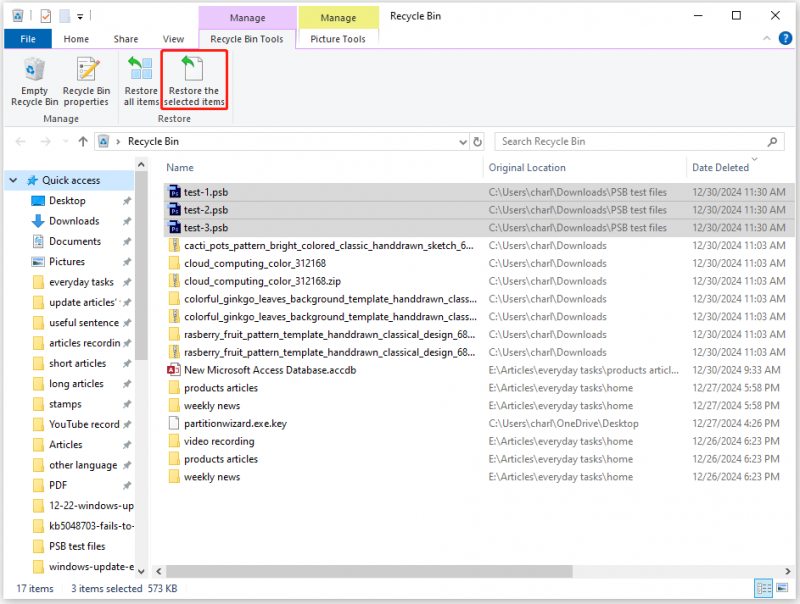This screenshot has height=604, width=800.
Task: Switch to details view layout
Action: (763, 588)
